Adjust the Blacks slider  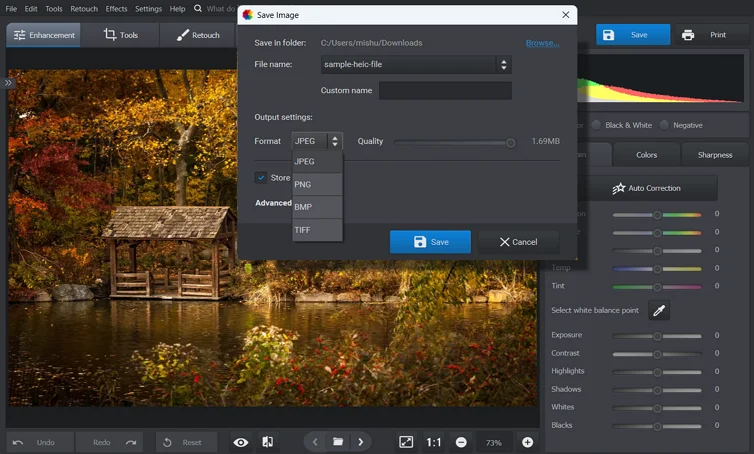click(x=657, y=426)
